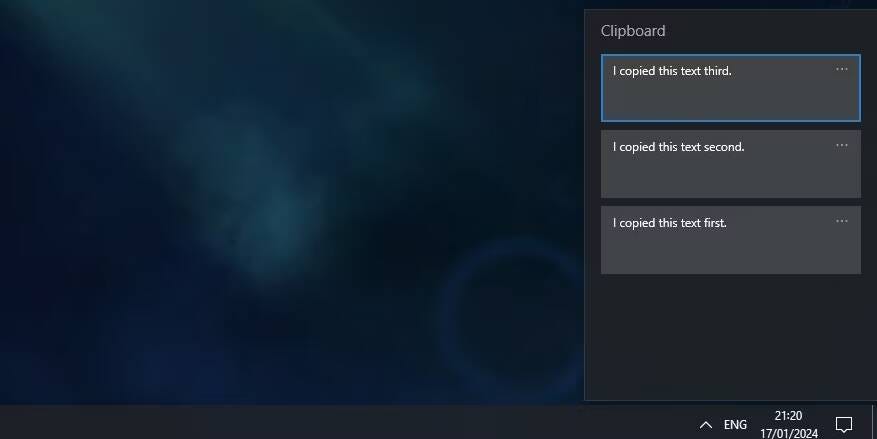Click the empty area of the taskbar
The image size is (877, 439).
[336, 422]
